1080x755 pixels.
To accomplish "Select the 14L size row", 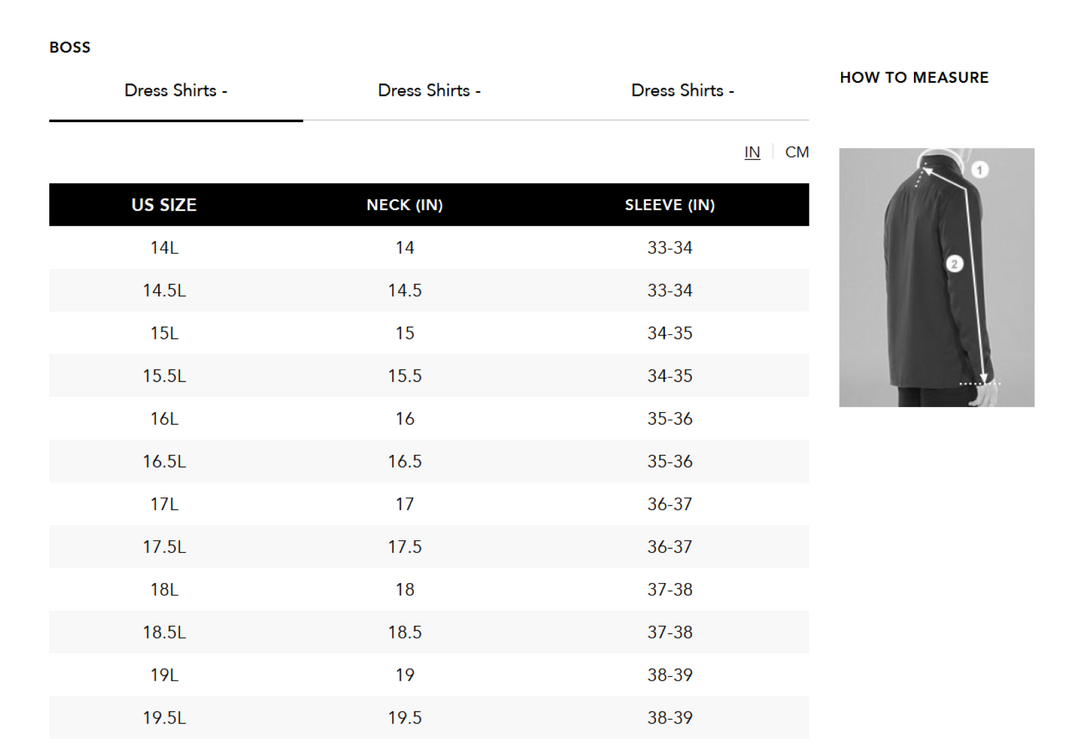I will pyautogui.click(x=164, y=247).
